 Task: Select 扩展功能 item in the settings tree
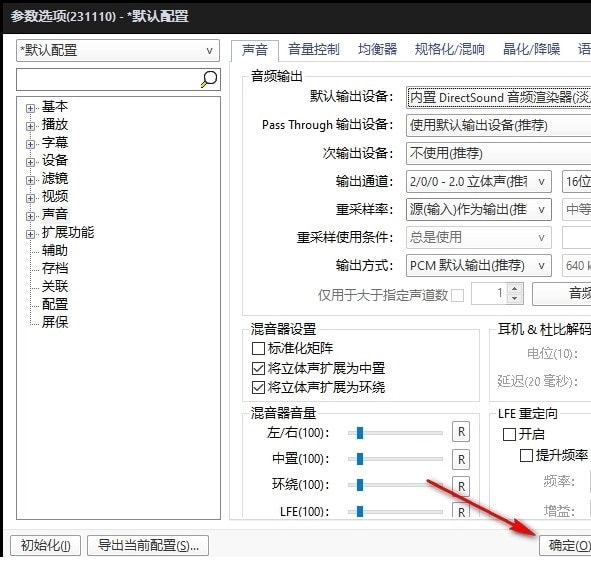coord(68,233)
